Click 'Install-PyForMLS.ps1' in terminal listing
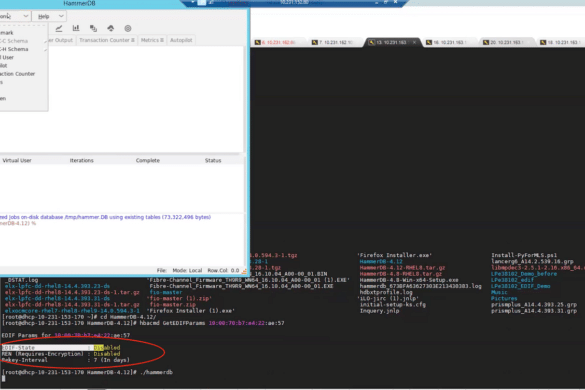 524,255
